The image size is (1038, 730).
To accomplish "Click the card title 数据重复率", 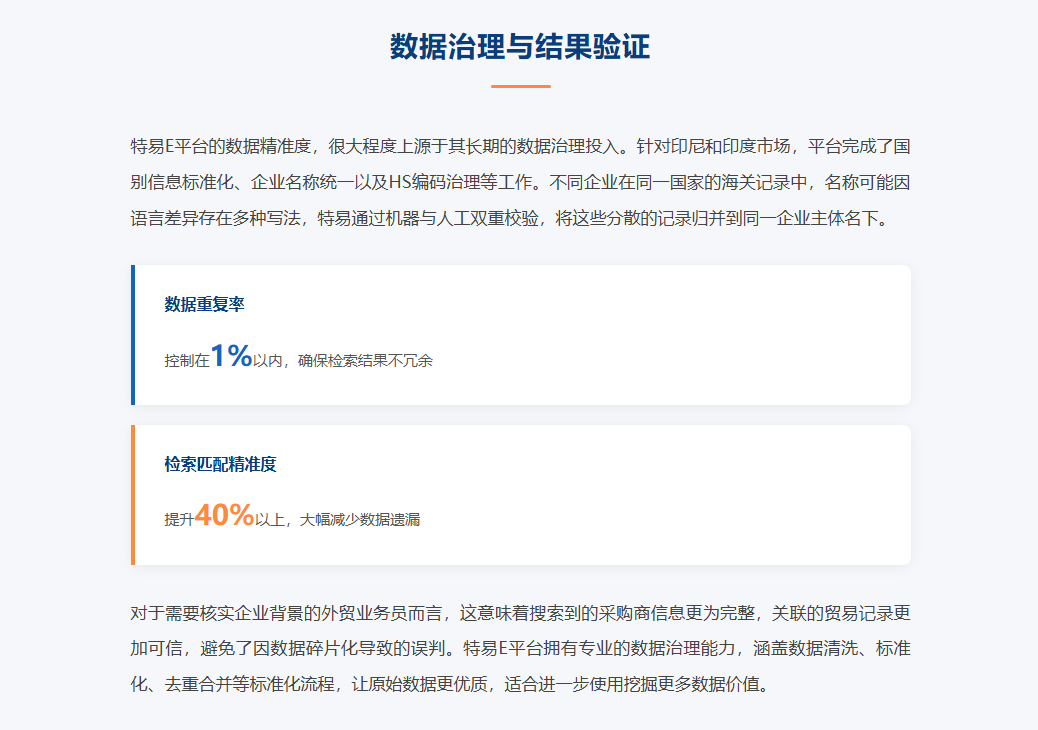I will 205,304.
